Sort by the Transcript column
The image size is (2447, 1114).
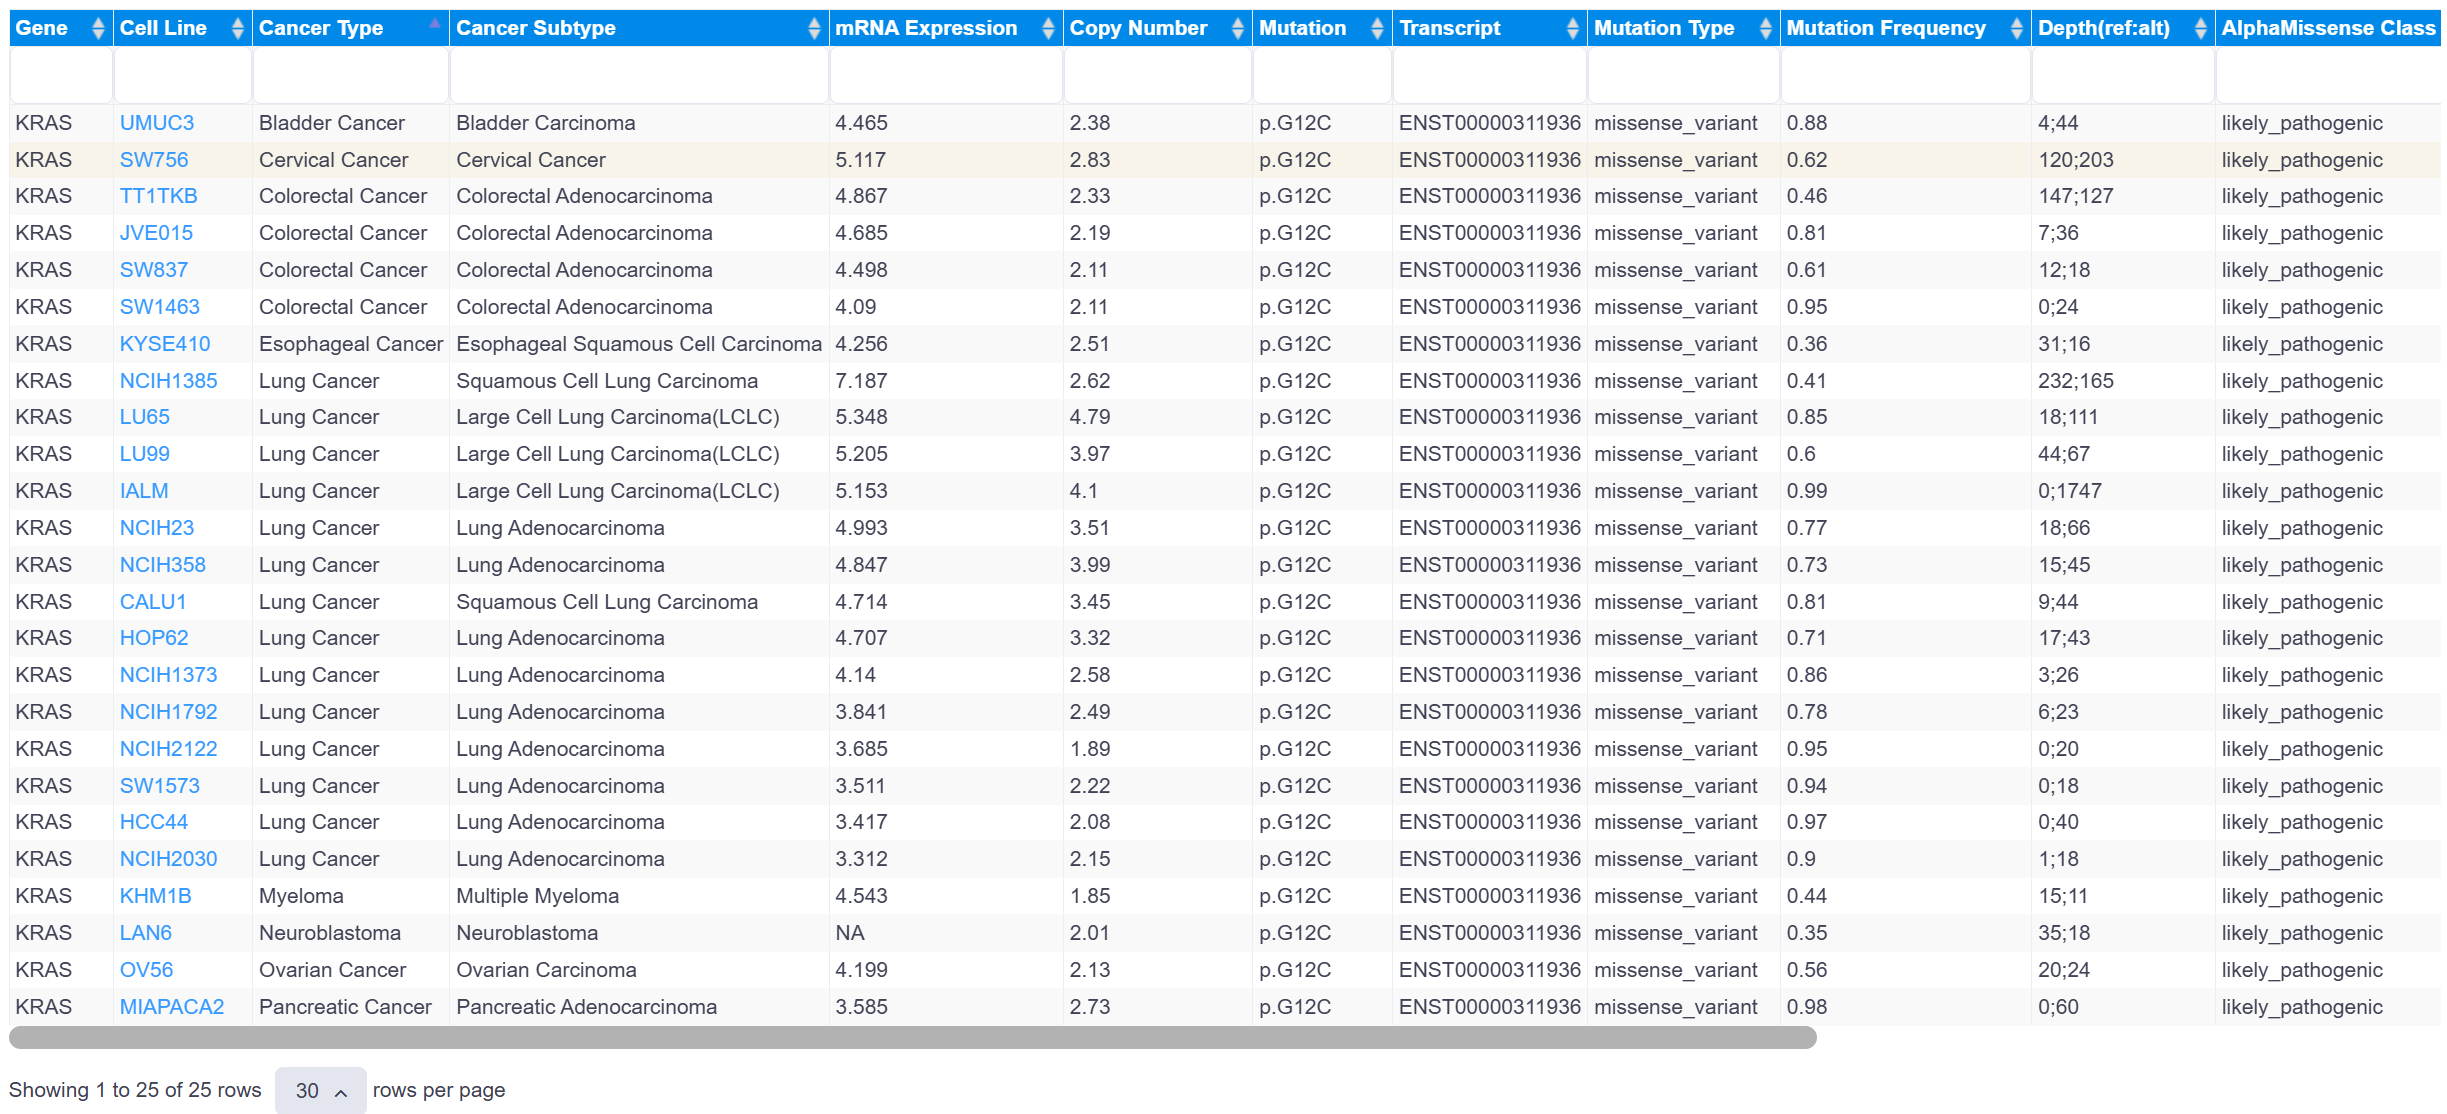click(1572, 29)
